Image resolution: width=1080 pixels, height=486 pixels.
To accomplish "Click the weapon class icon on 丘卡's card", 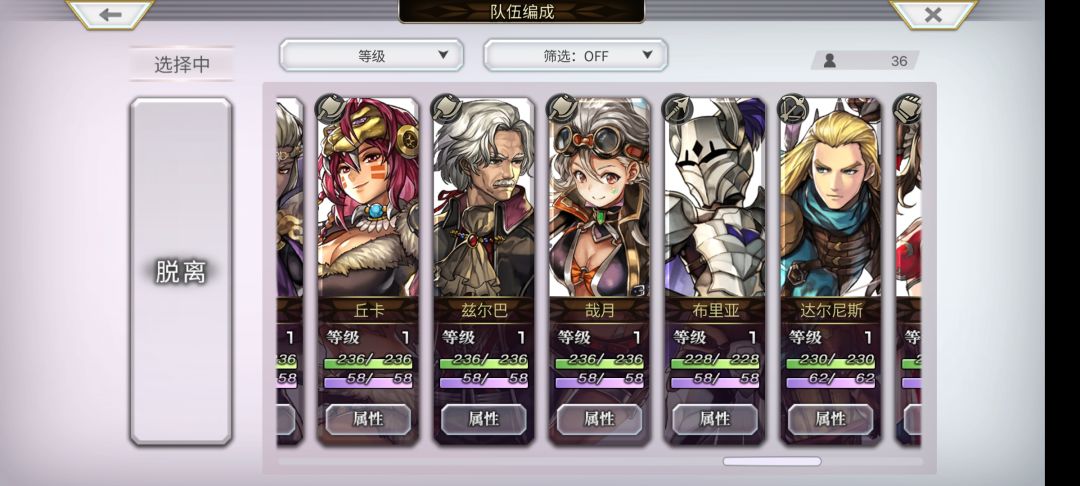I will (x=329, y=107).
